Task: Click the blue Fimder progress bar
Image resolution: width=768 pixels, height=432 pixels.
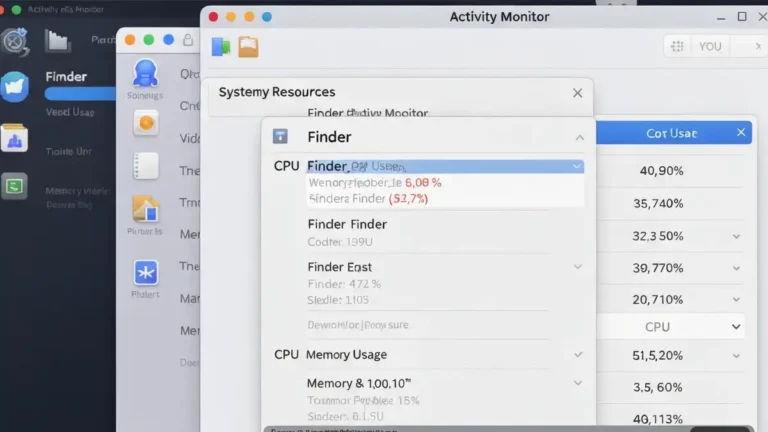Action: click(x=80, y=94)
